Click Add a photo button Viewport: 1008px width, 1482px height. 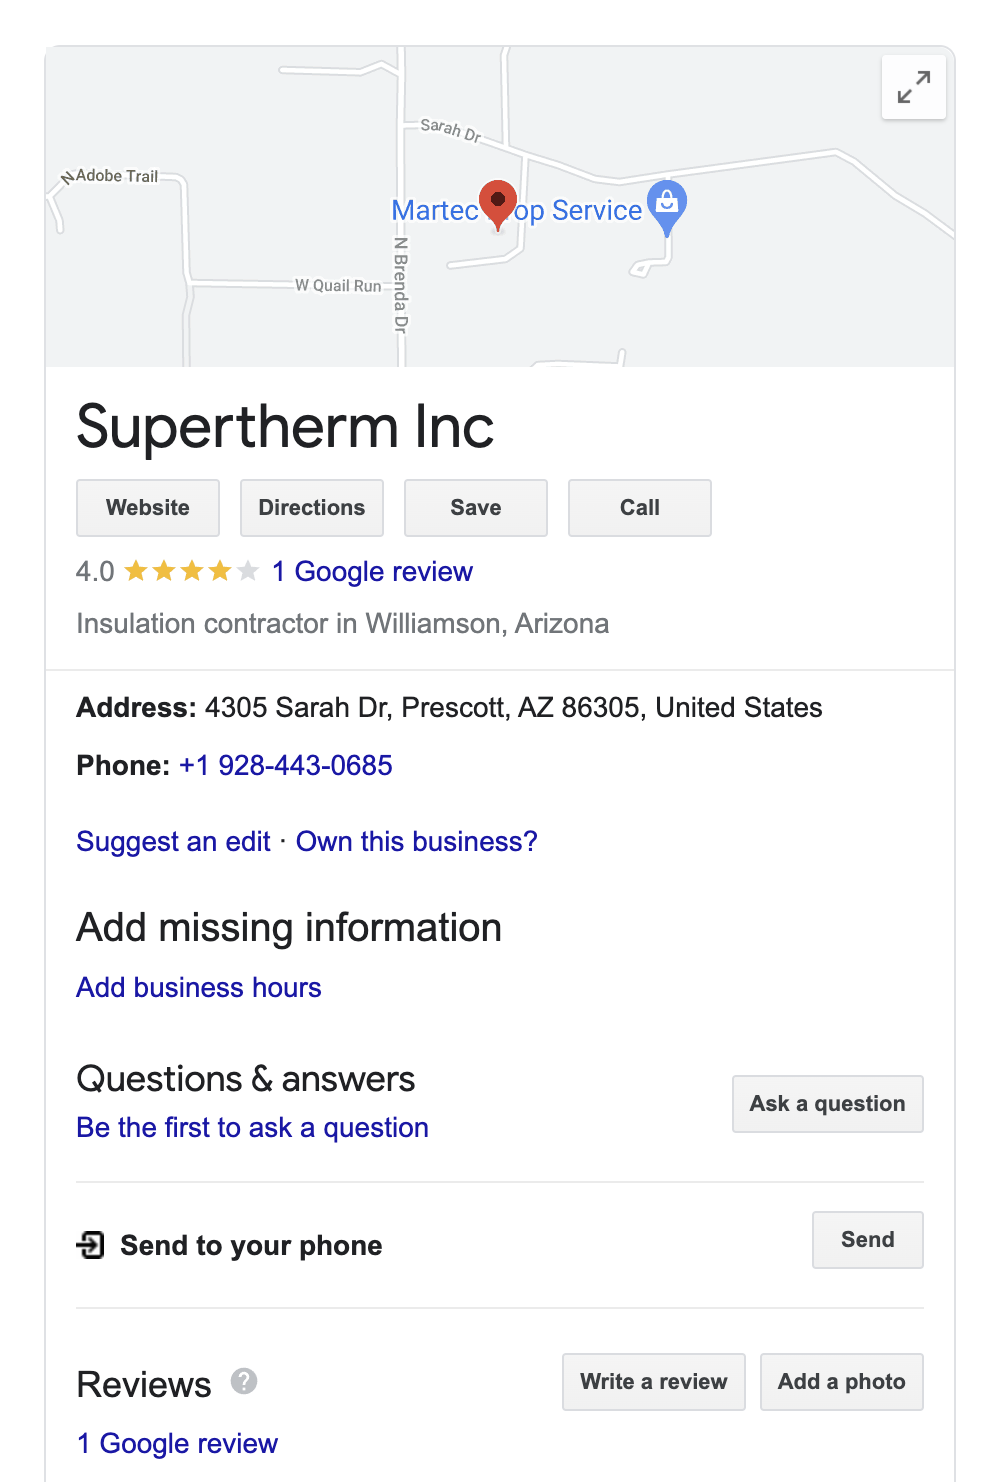[x=841, y=1382]
